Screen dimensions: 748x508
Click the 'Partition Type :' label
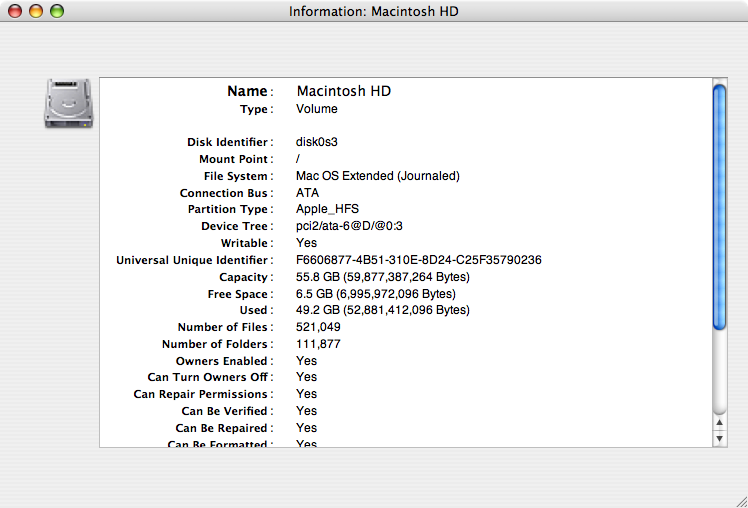point(231,209)
